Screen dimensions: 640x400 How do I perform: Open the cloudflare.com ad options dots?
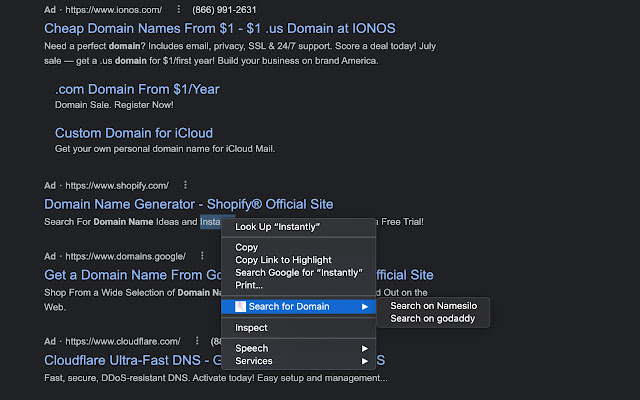(197, 340)
